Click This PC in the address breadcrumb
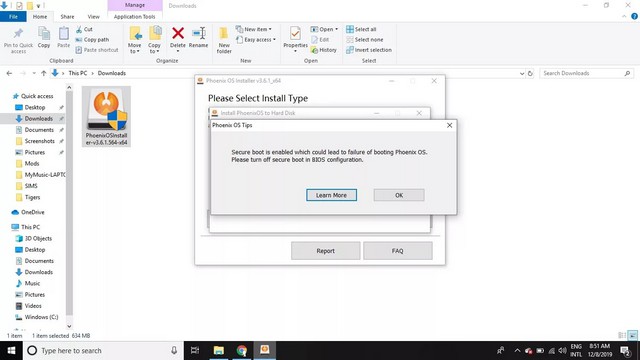640x360 pixels. (x=78, y=73)
